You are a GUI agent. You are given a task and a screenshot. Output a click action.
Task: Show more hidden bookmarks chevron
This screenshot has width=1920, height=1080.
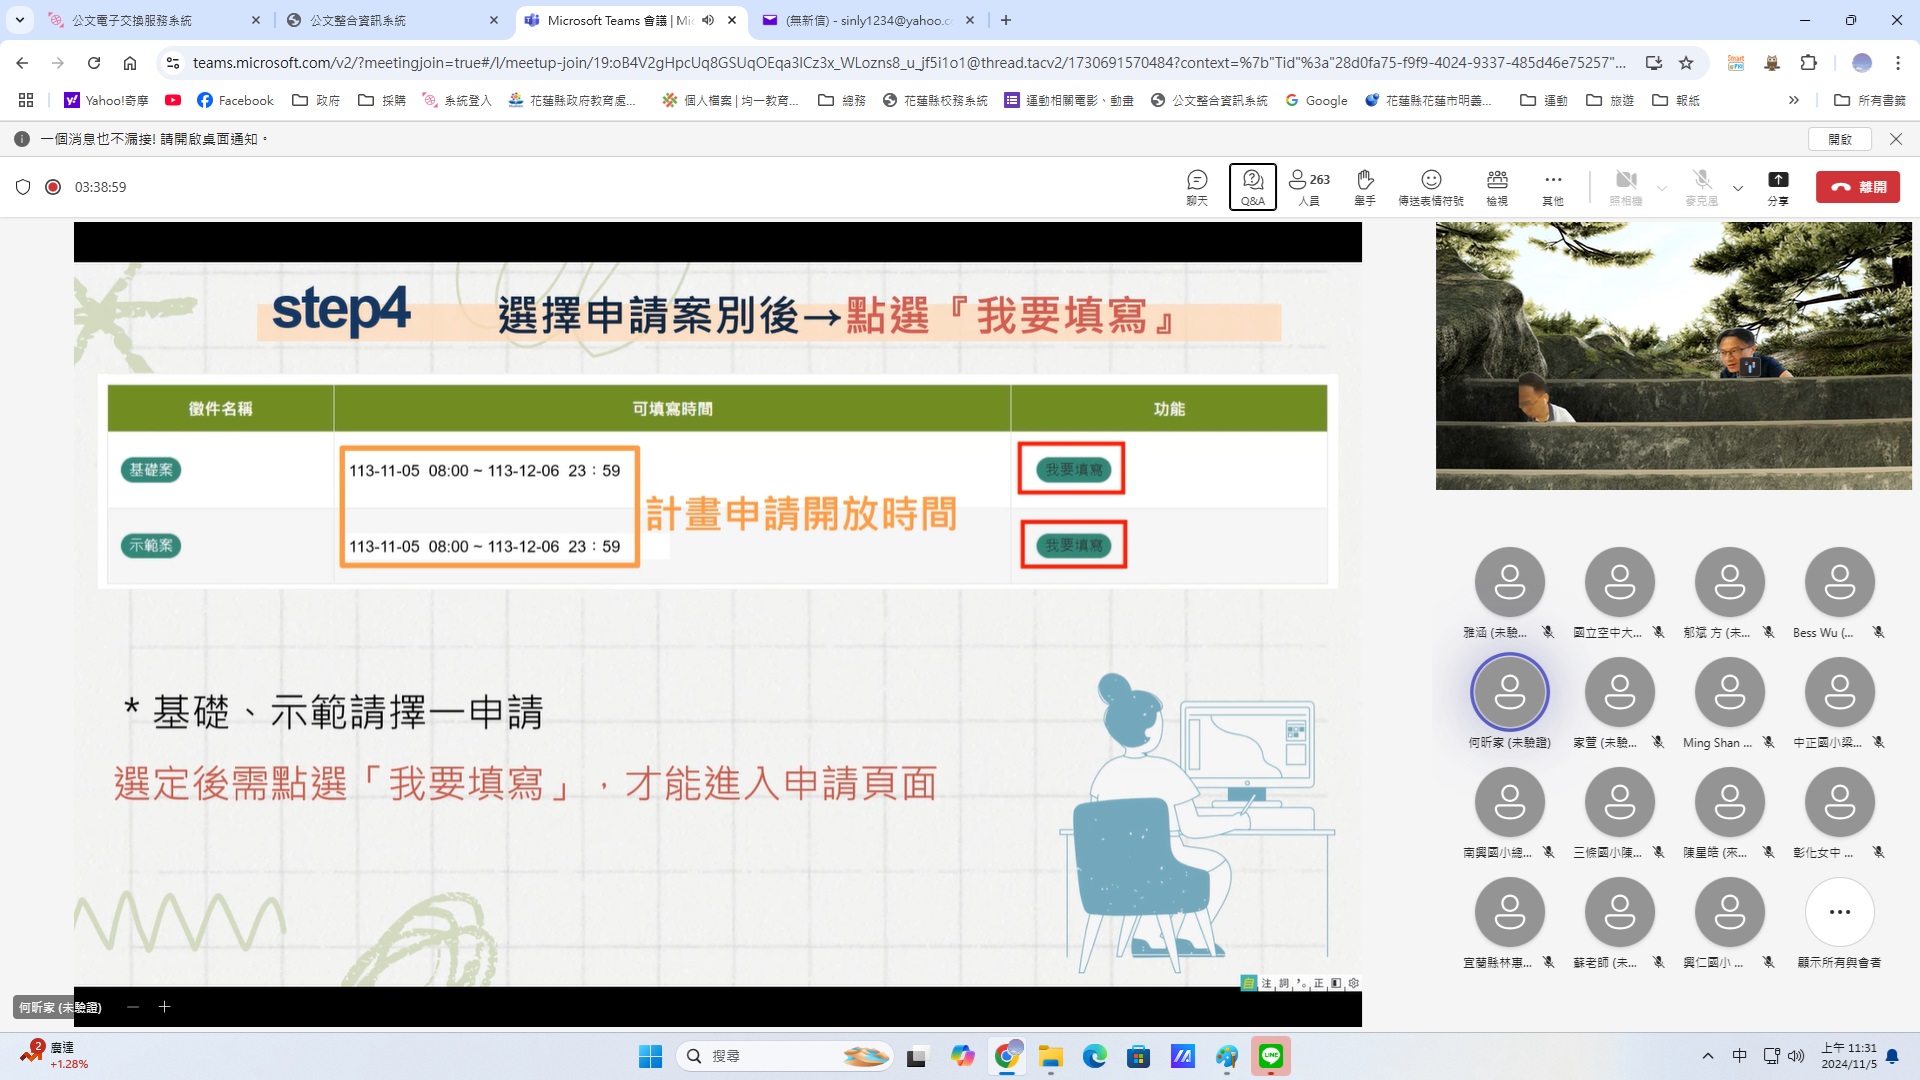(1794, 100)
